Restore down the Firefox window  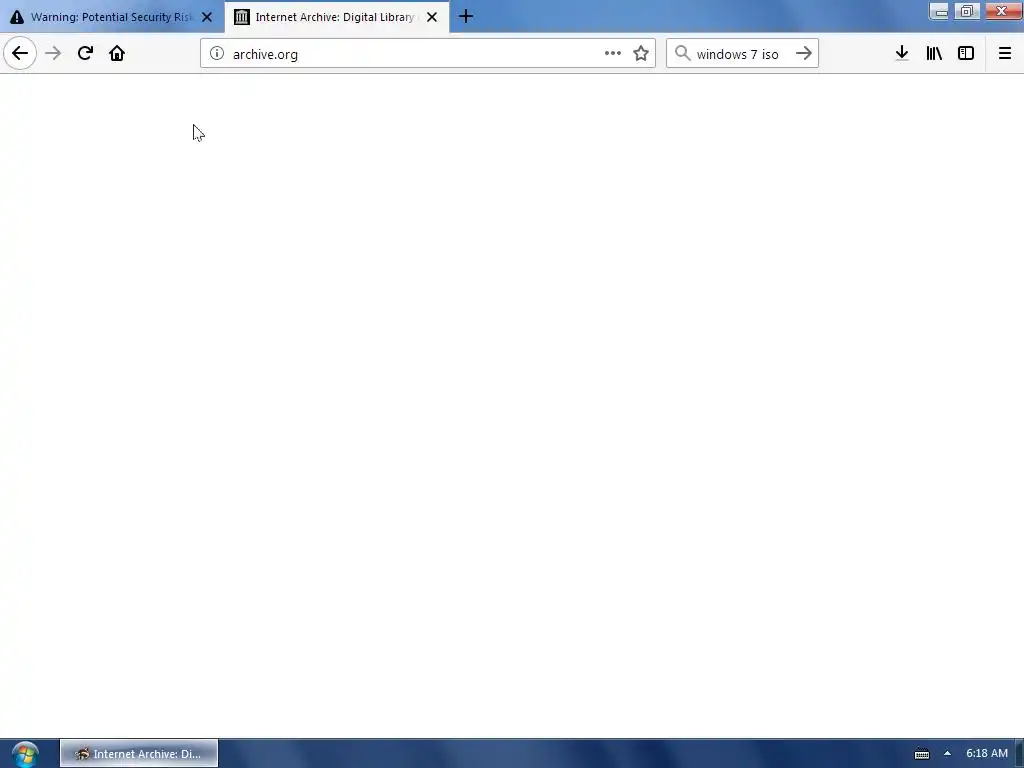[967, 11]
